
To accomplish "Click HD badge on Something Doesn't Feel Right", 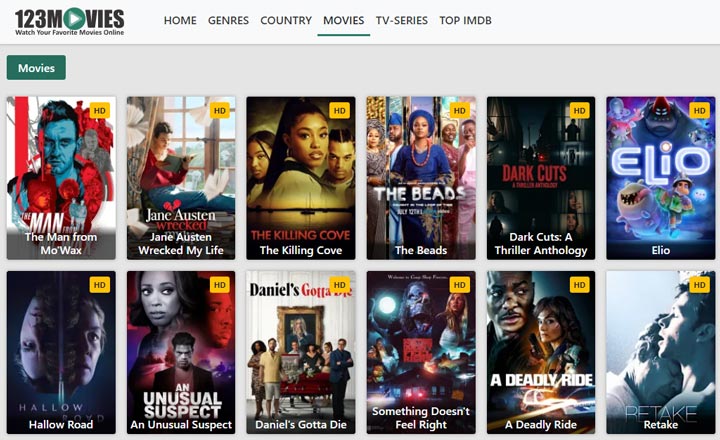I will (x=460, y=285).
